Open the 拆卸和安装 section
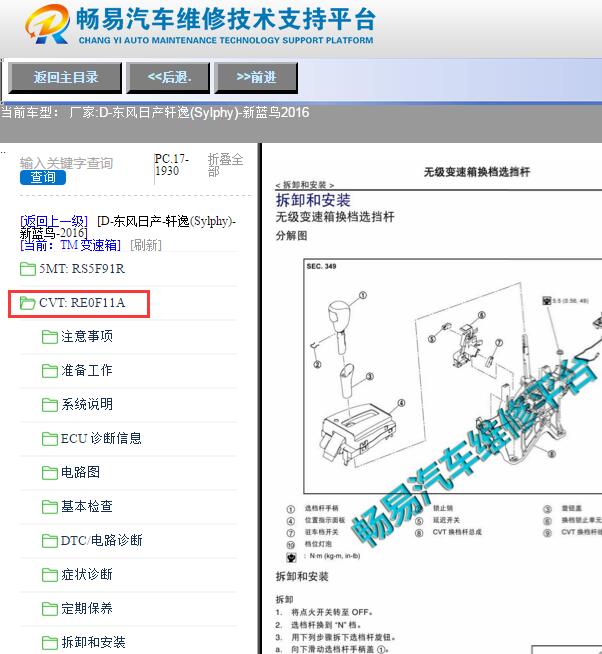Viewport: 602px width, 654px height. 93,642
